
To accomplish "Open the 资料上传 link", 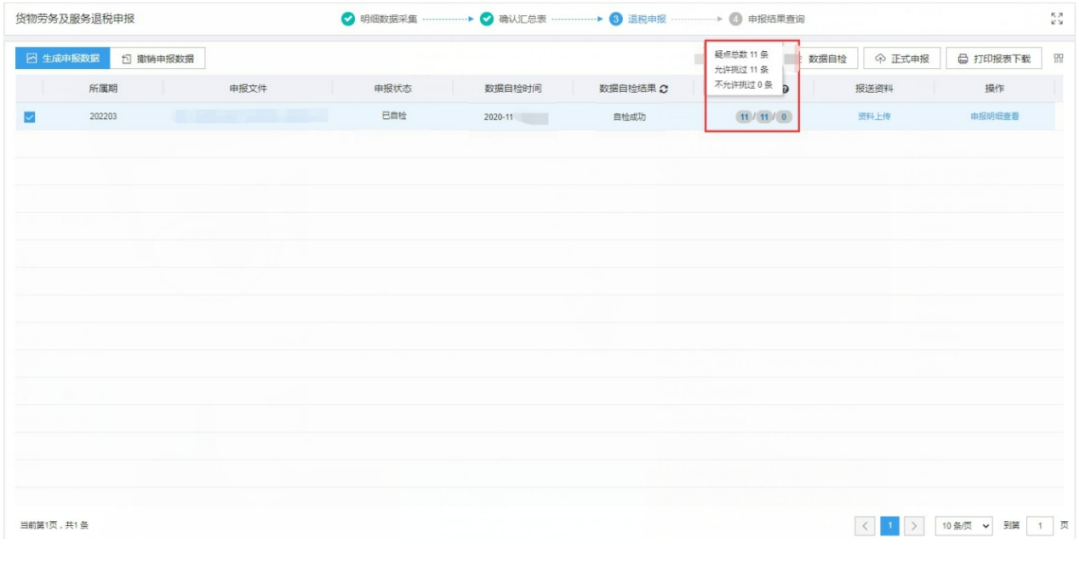I will 874,117.
